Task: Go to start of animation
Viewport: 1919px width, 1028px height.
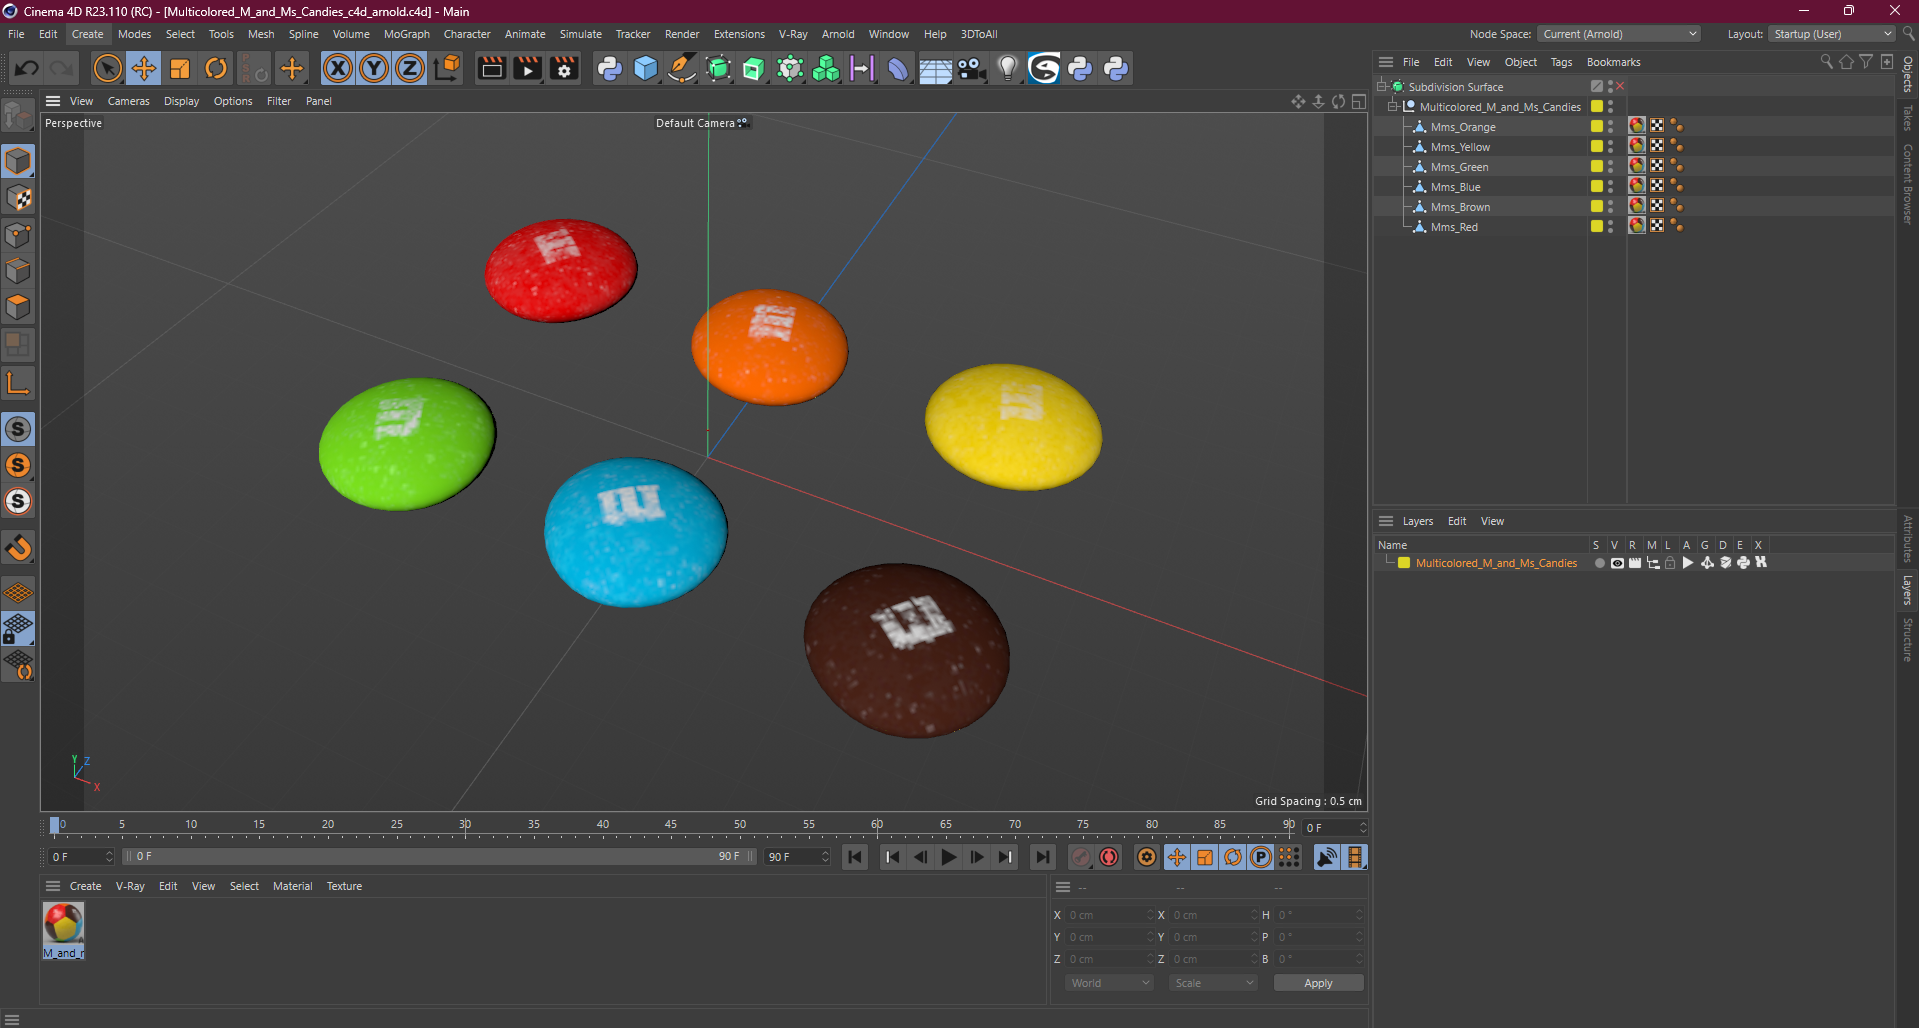Action: (x=855, y=857)
